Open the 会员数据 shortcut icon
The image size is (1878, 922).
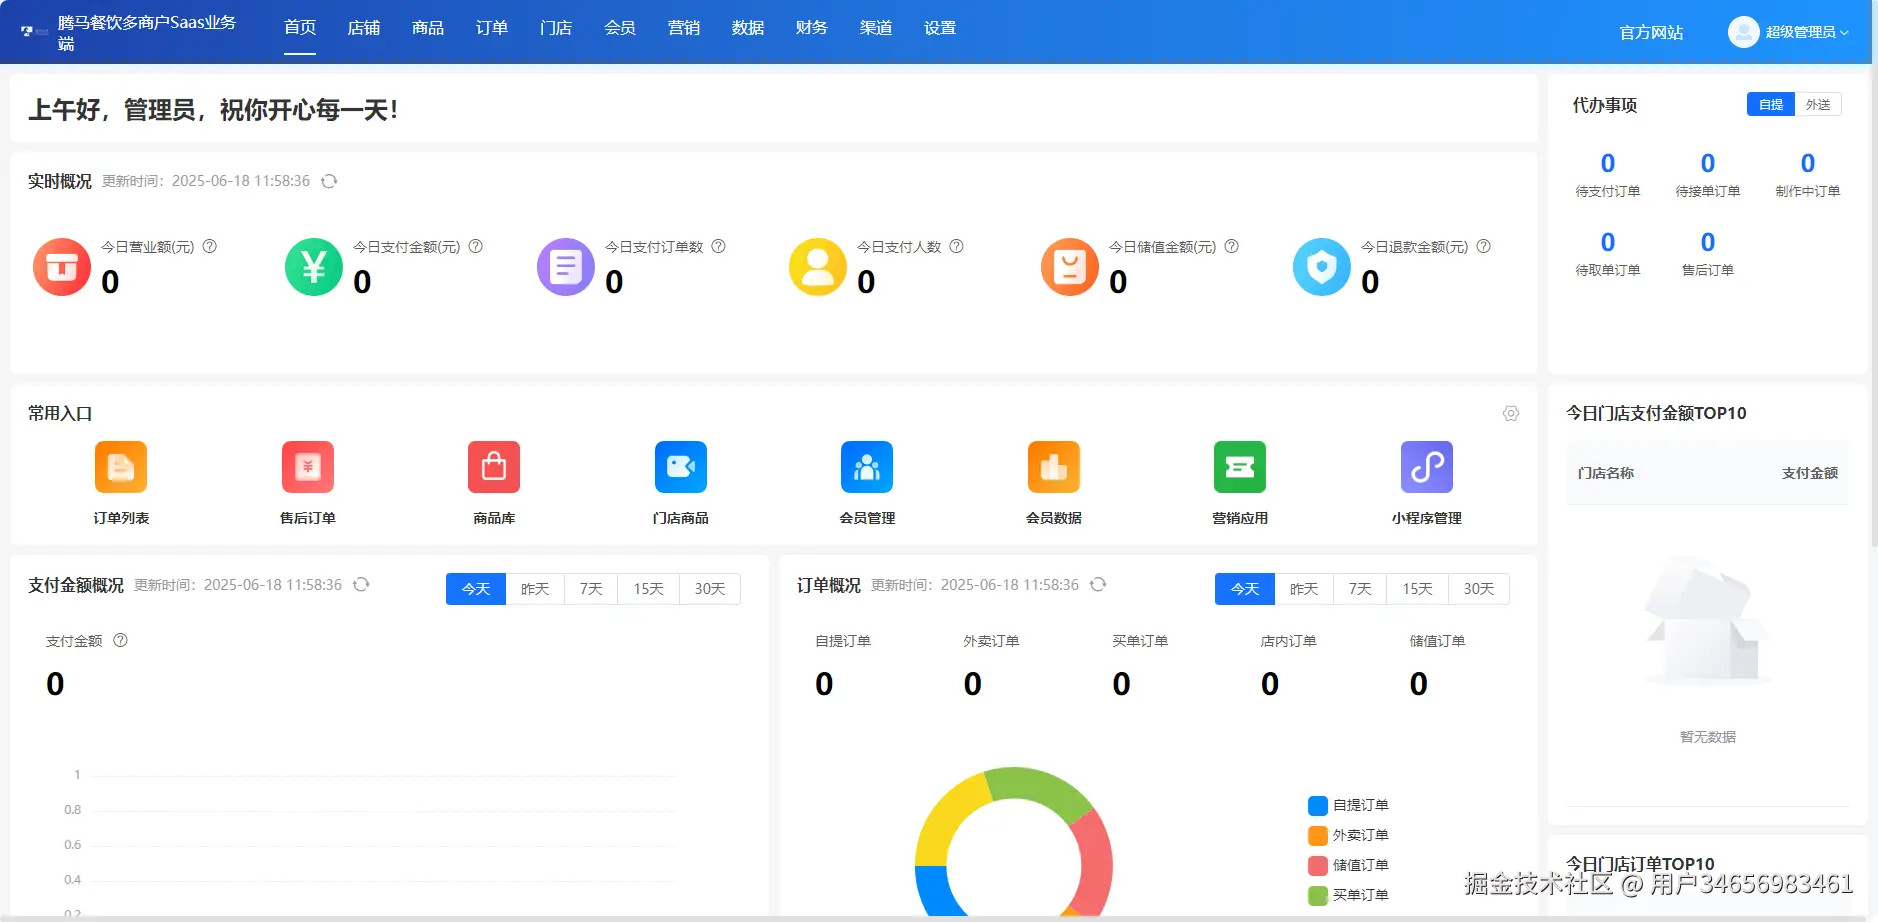click(1054, 467)
